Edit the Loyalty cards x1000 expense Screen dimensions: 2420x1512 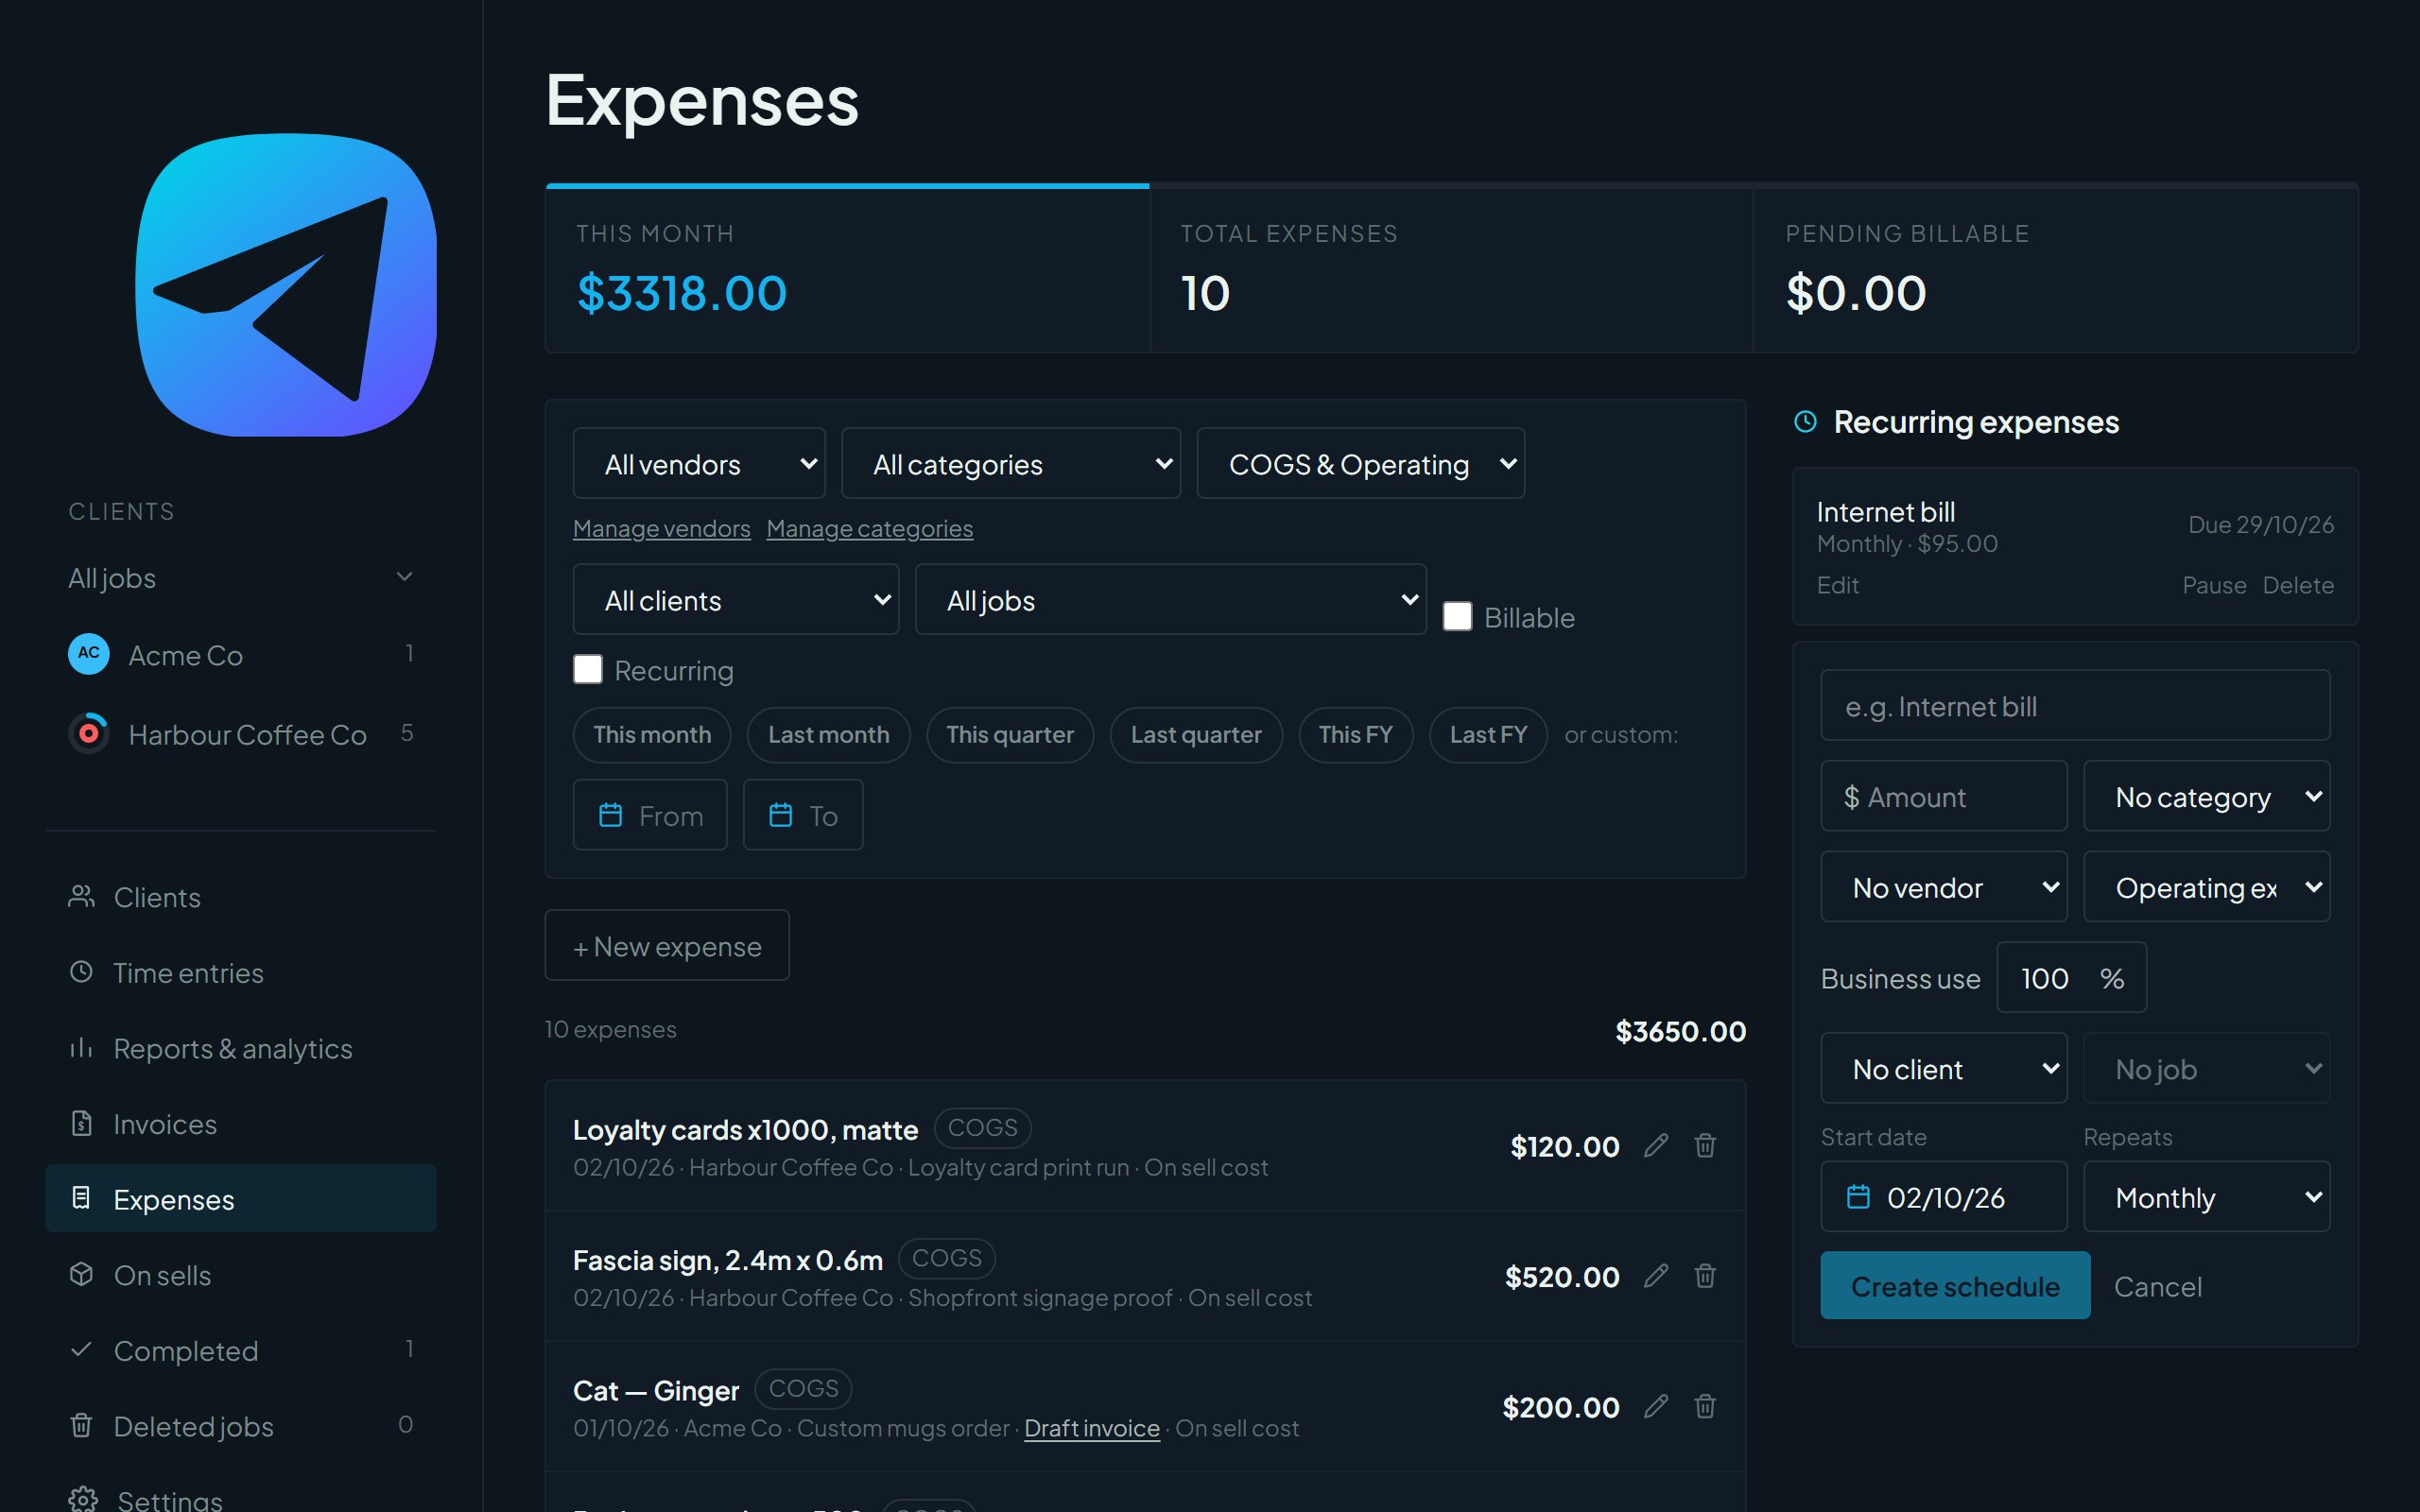(x=1656, y=1145)
